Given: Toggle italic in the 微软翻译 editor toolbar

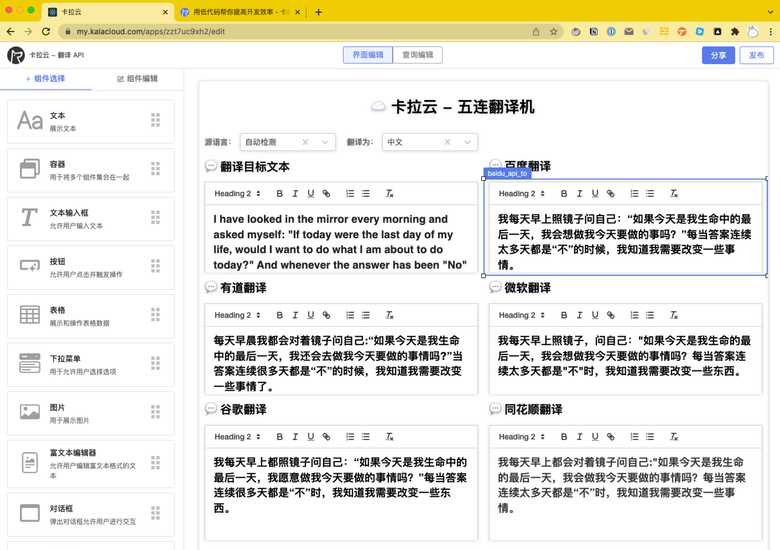Looking at the screenshot, I should tap(580, 315).
